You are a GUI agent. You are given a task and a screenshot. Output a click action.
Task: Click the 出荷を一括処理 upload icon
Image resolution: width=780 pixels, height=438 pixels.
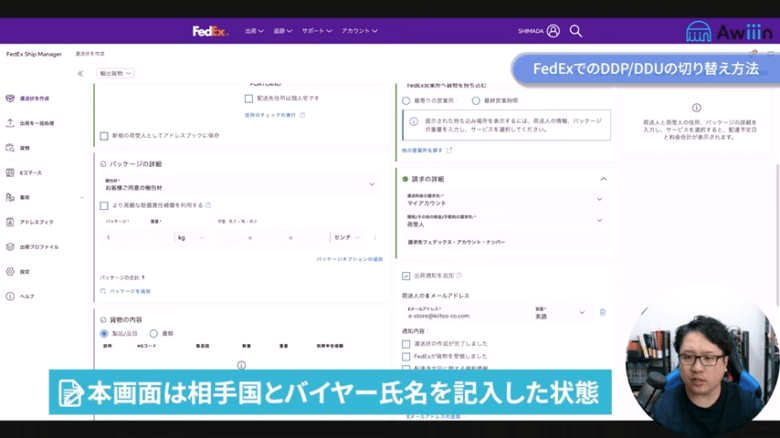[x=10, y=123]
